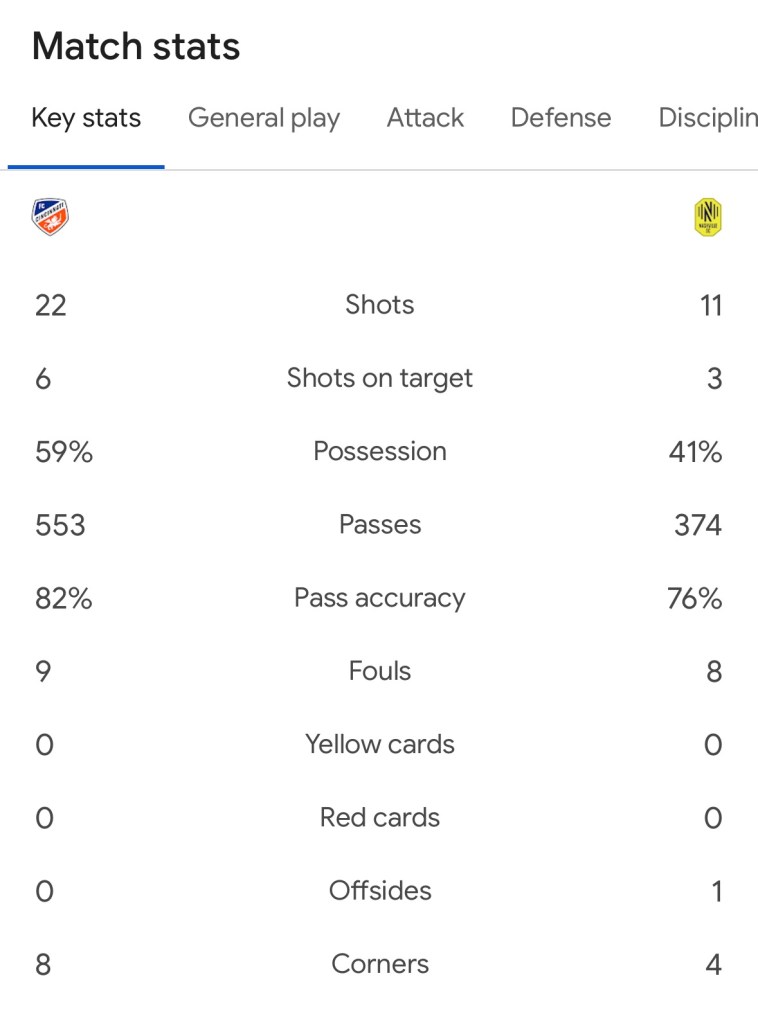Click the Nashville SC team logo
The width and height of the screenshot is (758, 1023).
tap(708, 218)
